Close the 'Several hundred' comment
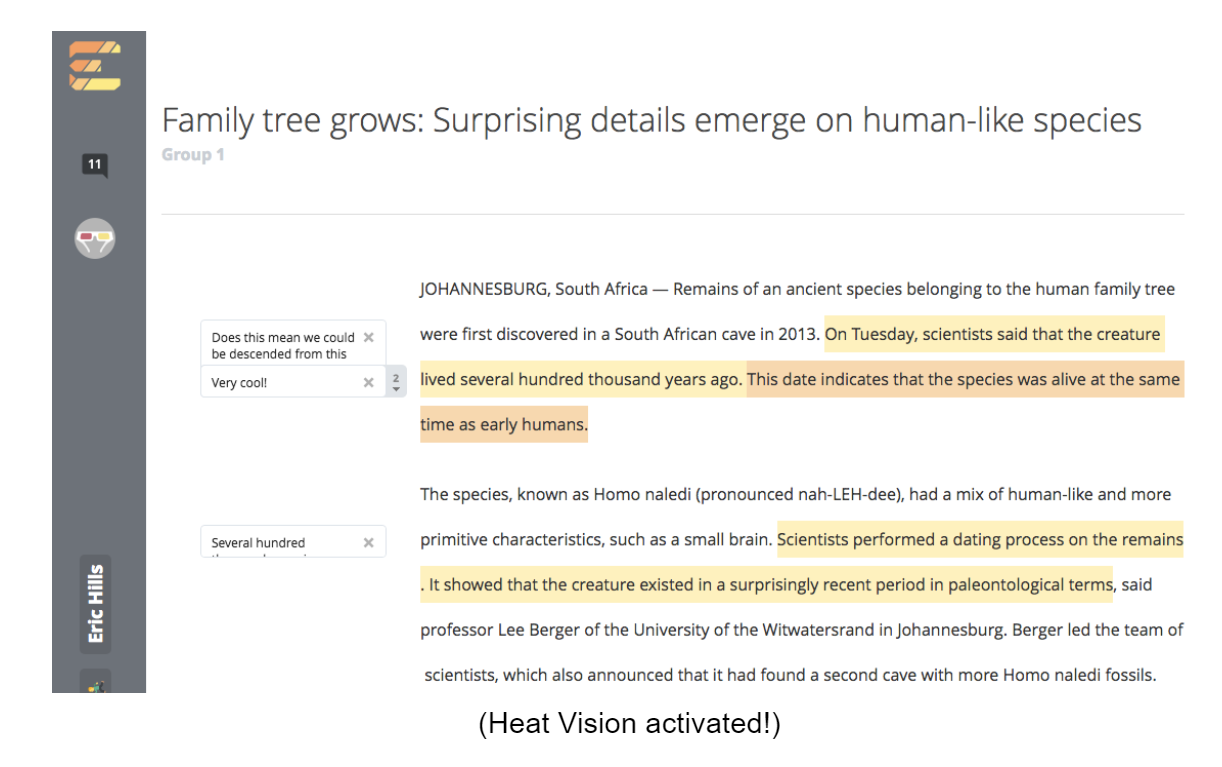Viewport: 1222px width, 767px height. [x=368, y=542]
